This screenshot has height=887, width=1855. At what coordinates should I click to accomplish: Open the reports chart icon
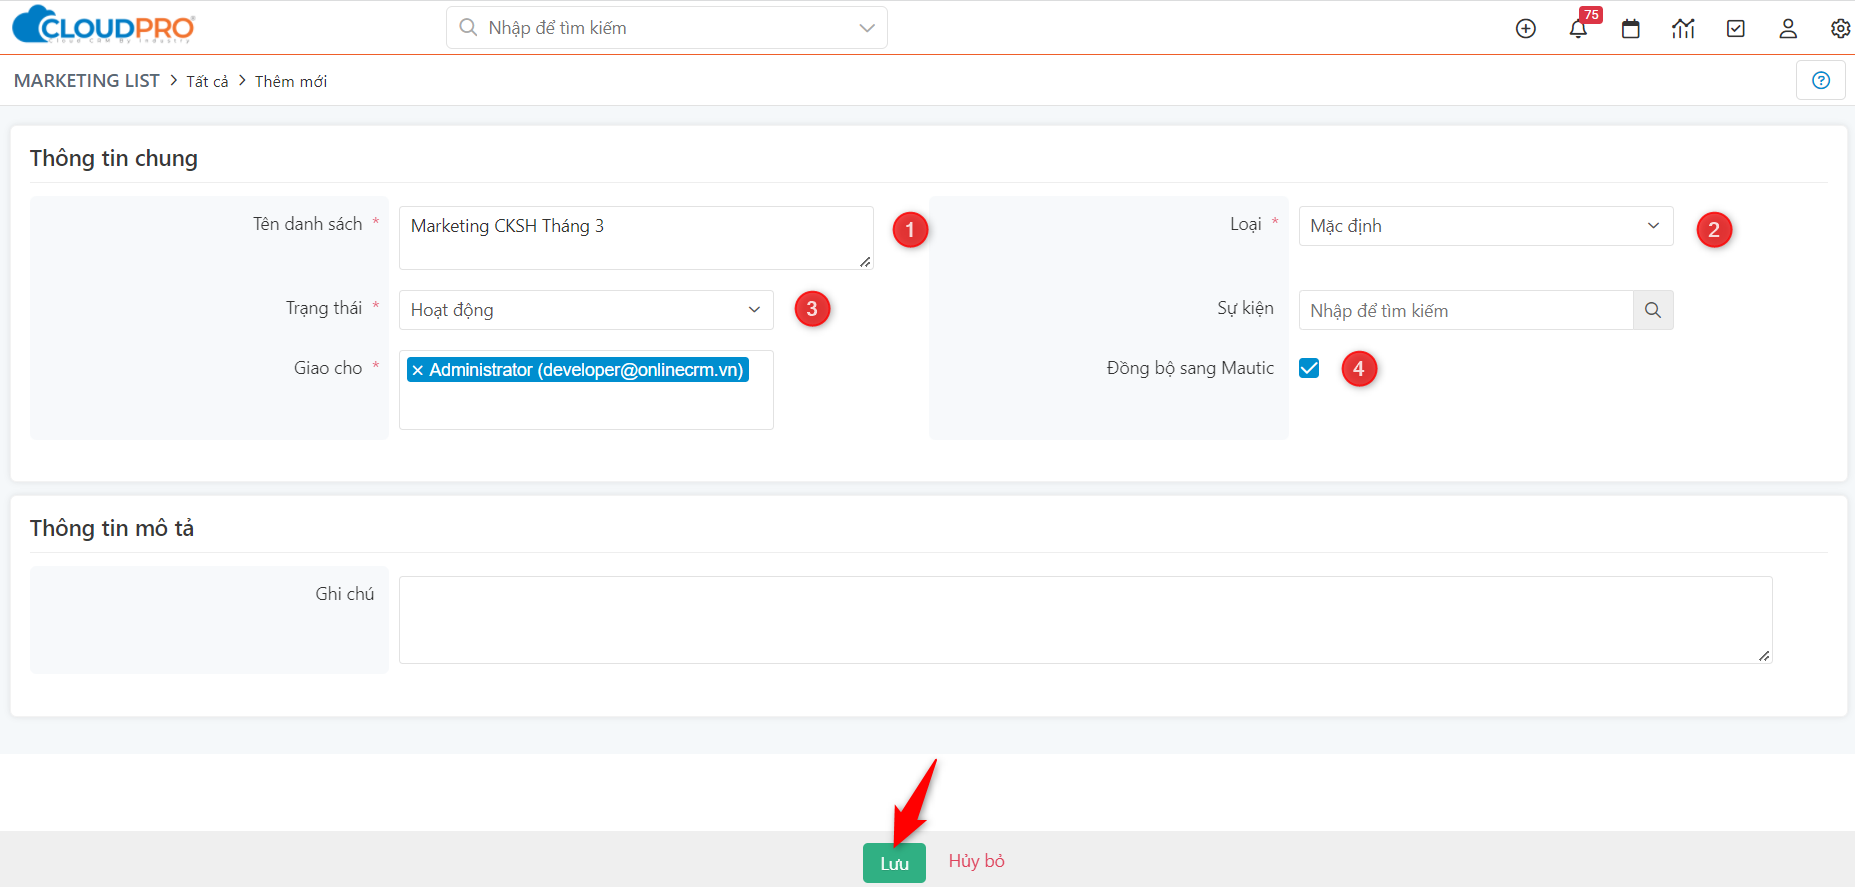tap(1683, 28)
